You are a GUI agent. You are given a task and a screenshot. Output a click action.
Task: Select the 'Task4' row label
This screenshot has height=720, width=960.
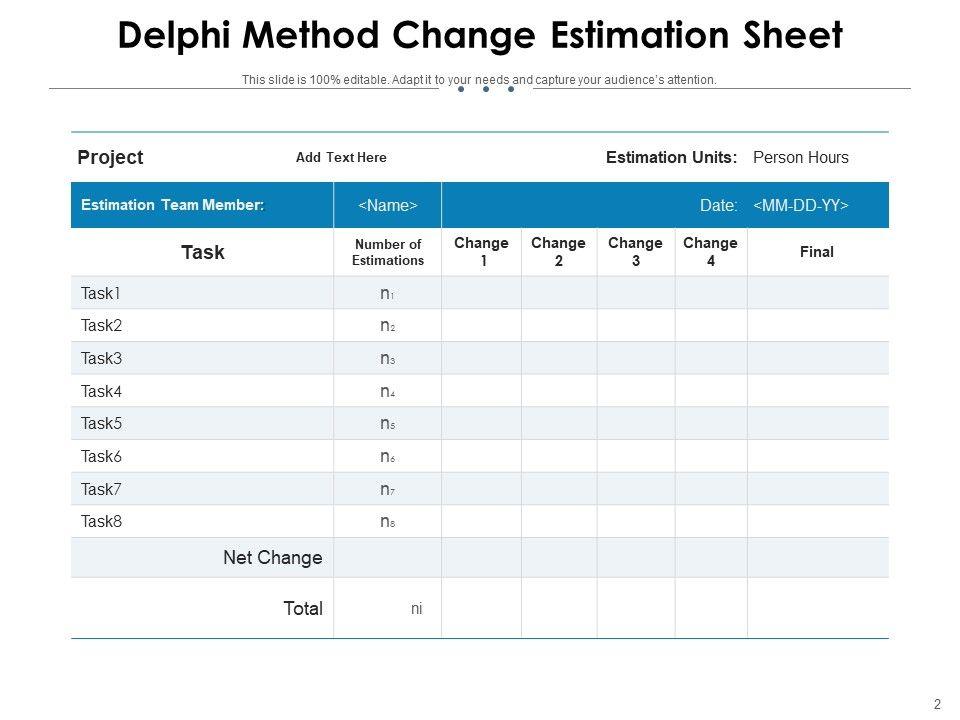pyautogui.click(x=101, y=392)
